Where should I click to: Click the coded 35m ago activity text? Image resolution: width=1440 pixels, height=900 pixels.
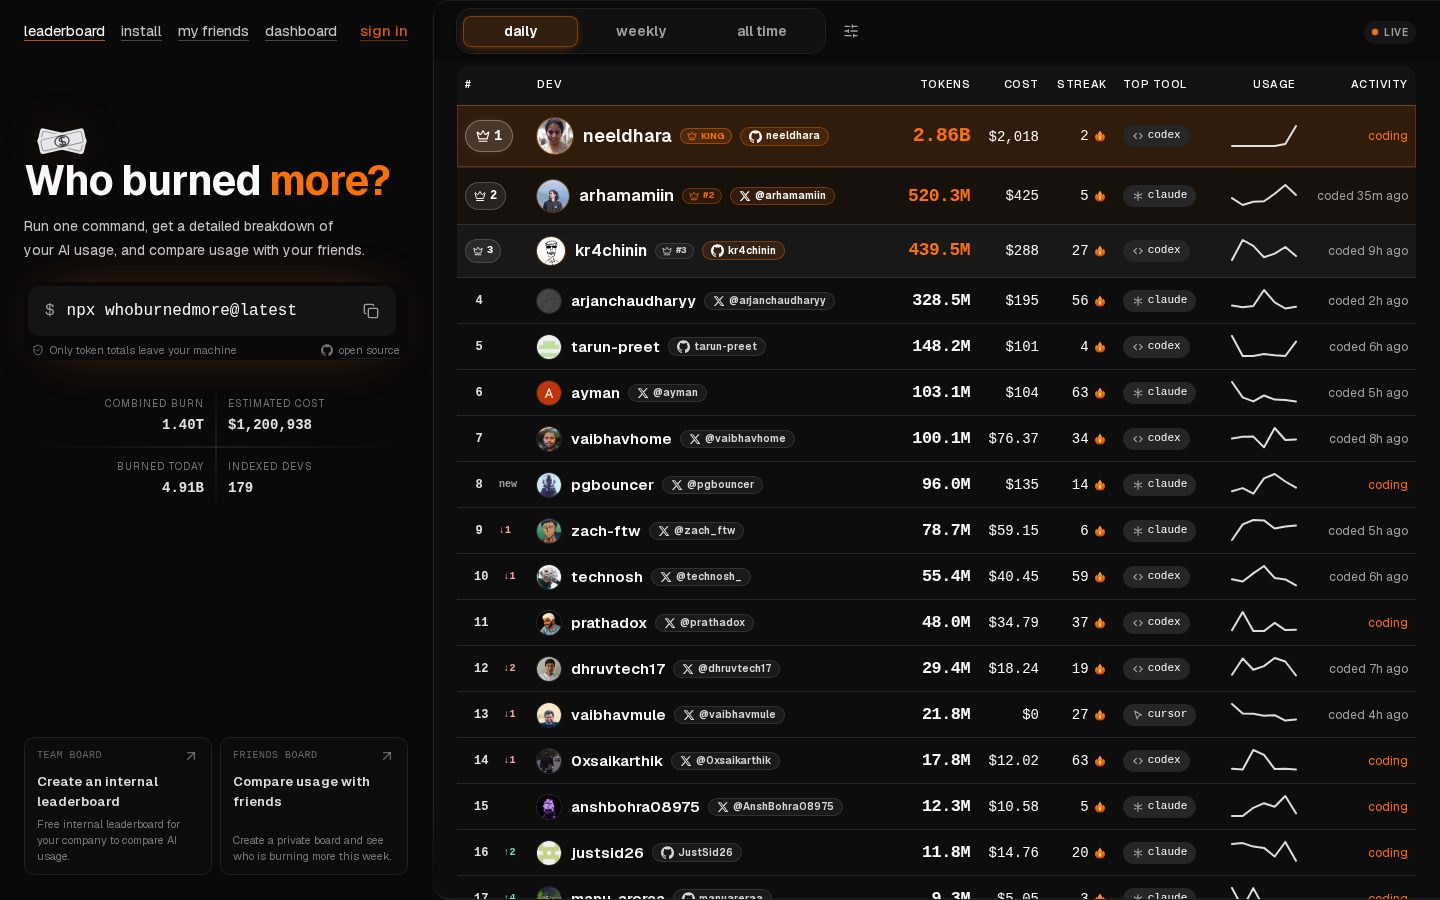pos(1362,196)
